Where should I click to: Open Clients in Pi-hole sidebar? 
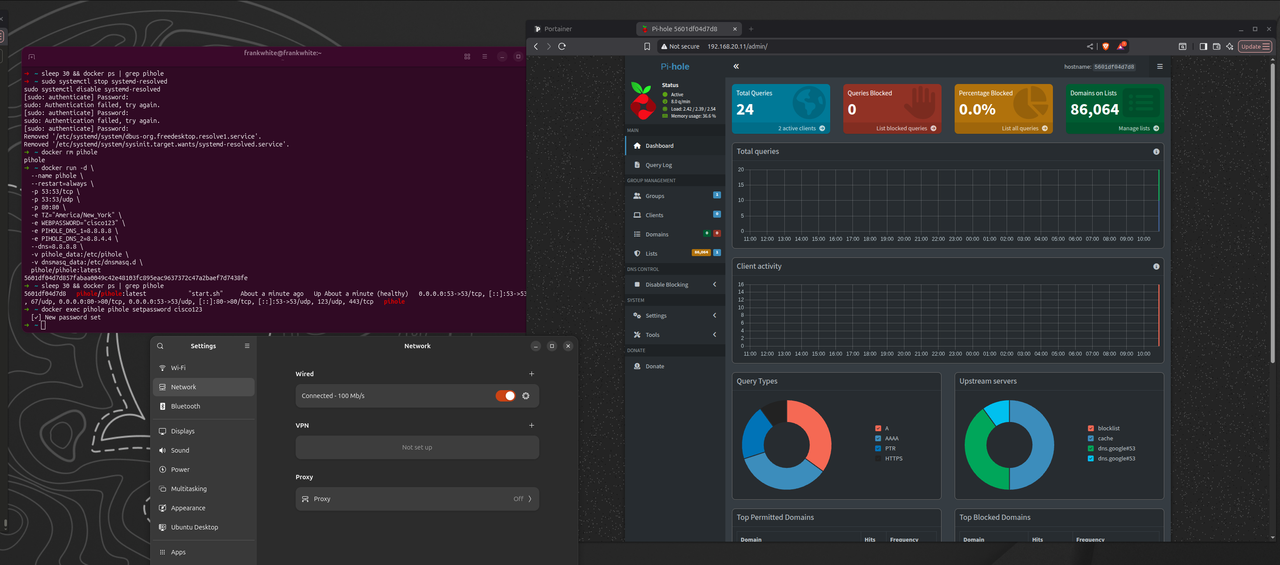click(x=675, y=215)
